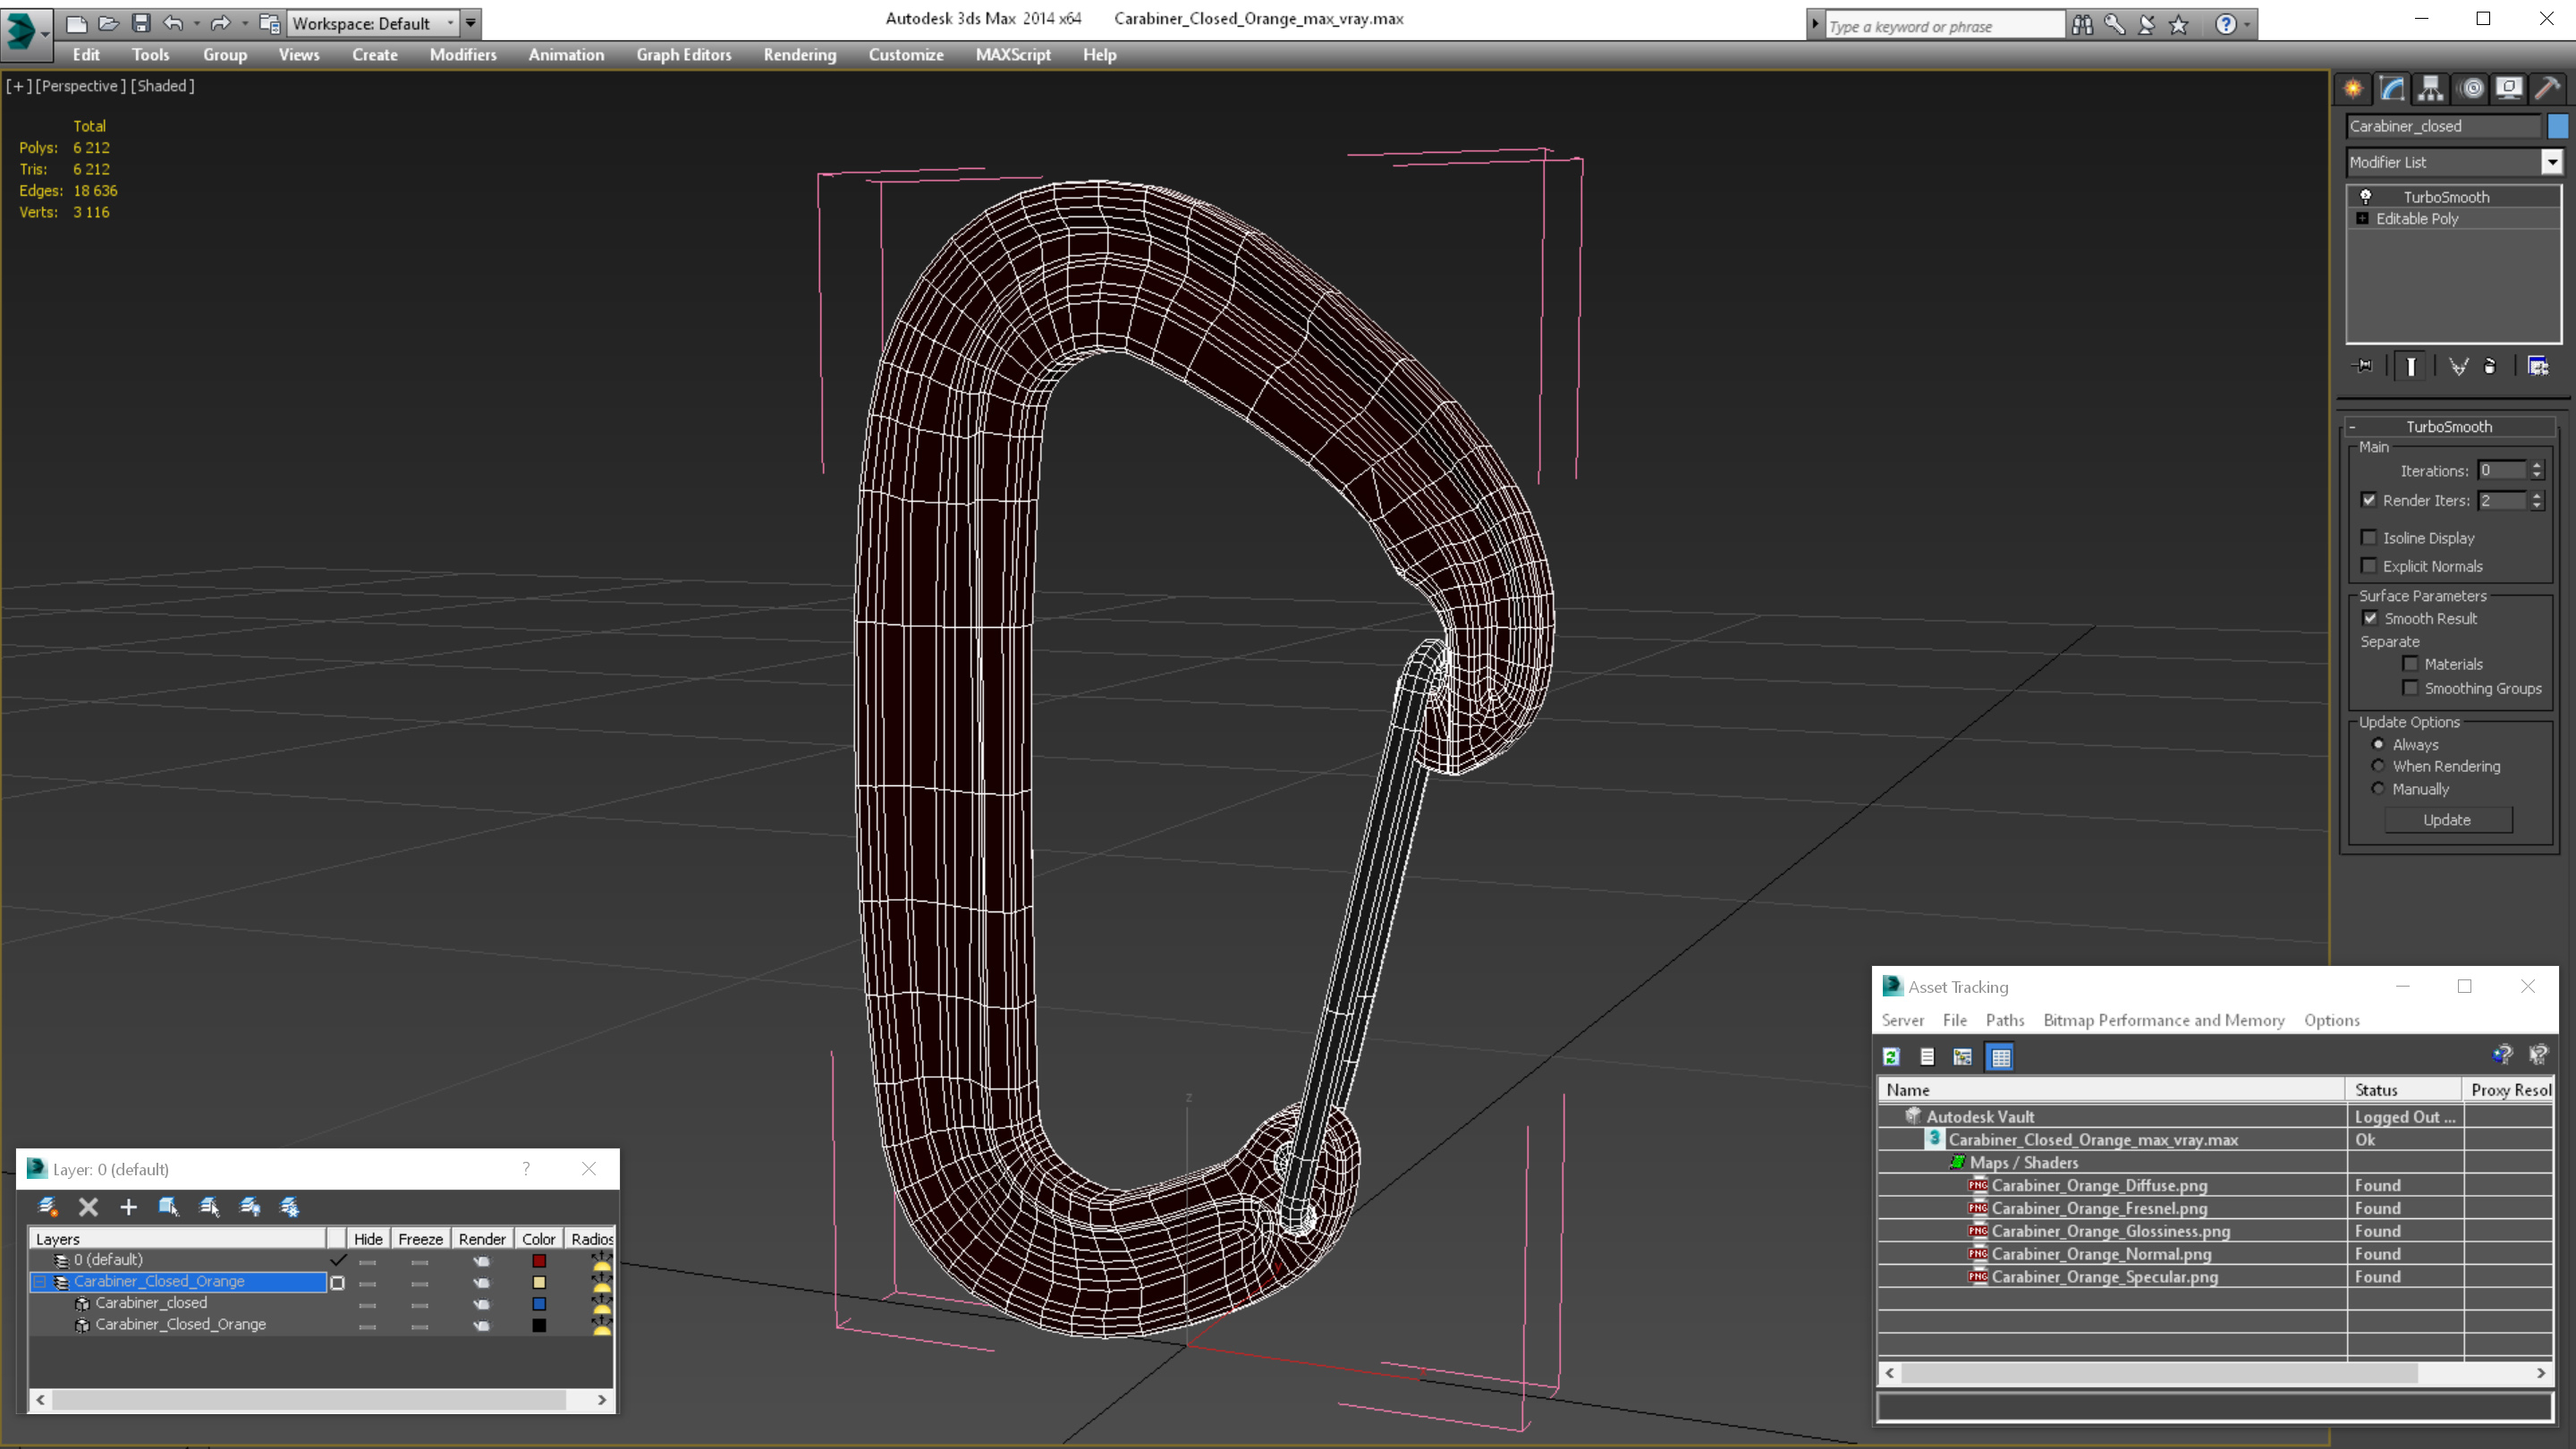2576x1449 pixels.
Task: Collapse the Carabiner_Closed_Orange layer tree
Action: (x=41, y=1281)
